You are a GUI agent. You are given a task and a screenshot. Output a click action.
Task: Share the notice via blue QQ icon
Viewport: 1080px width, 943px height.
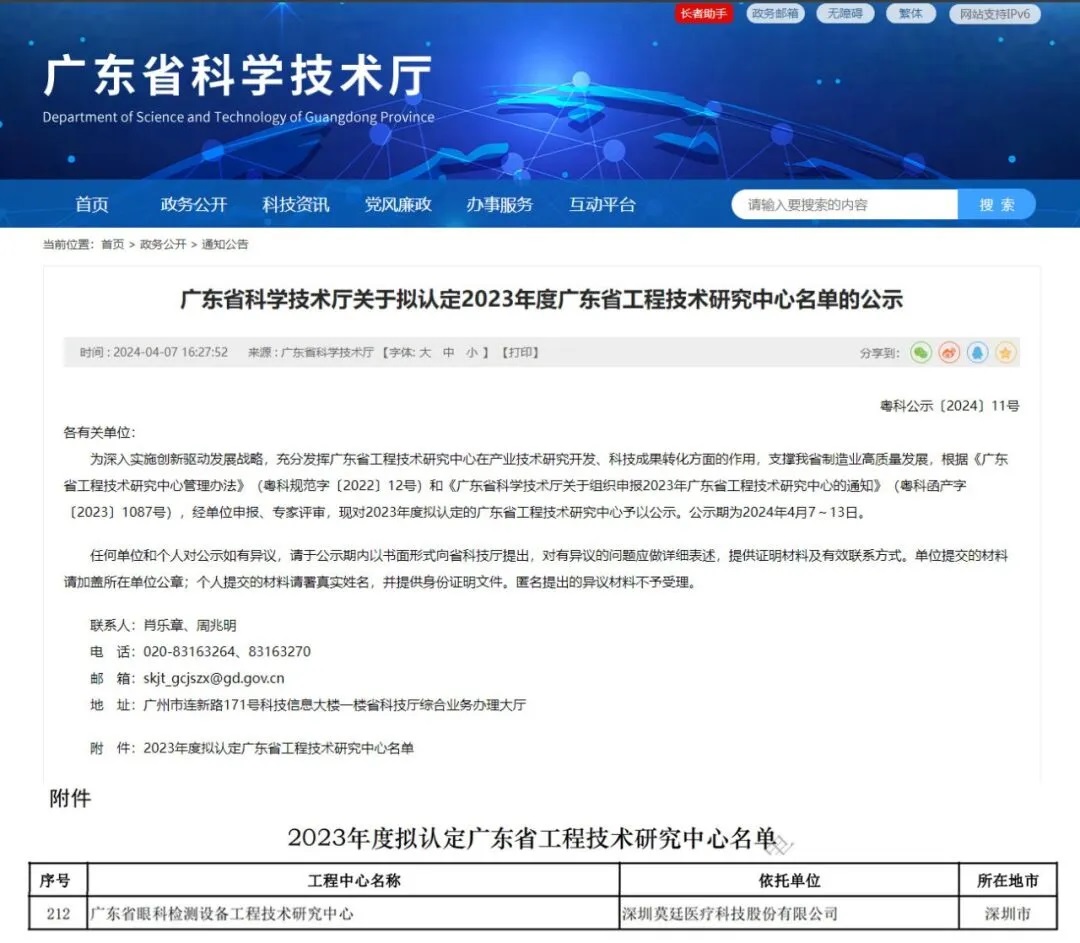(x=977, y=353)
